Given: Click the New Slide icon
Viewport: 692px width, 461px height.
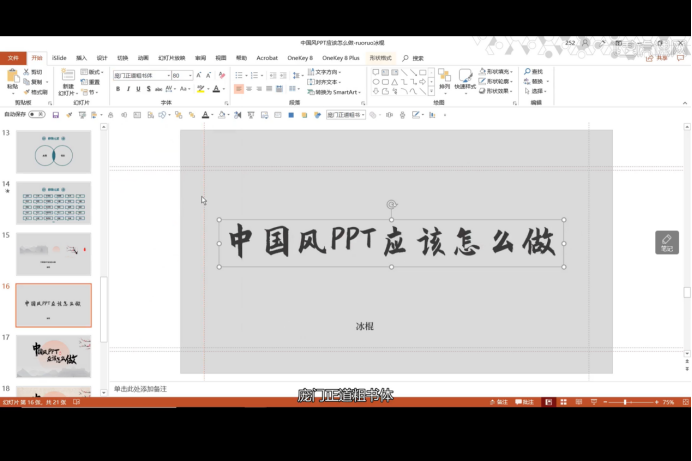Looking at the screenshot, I should (68, 75).
